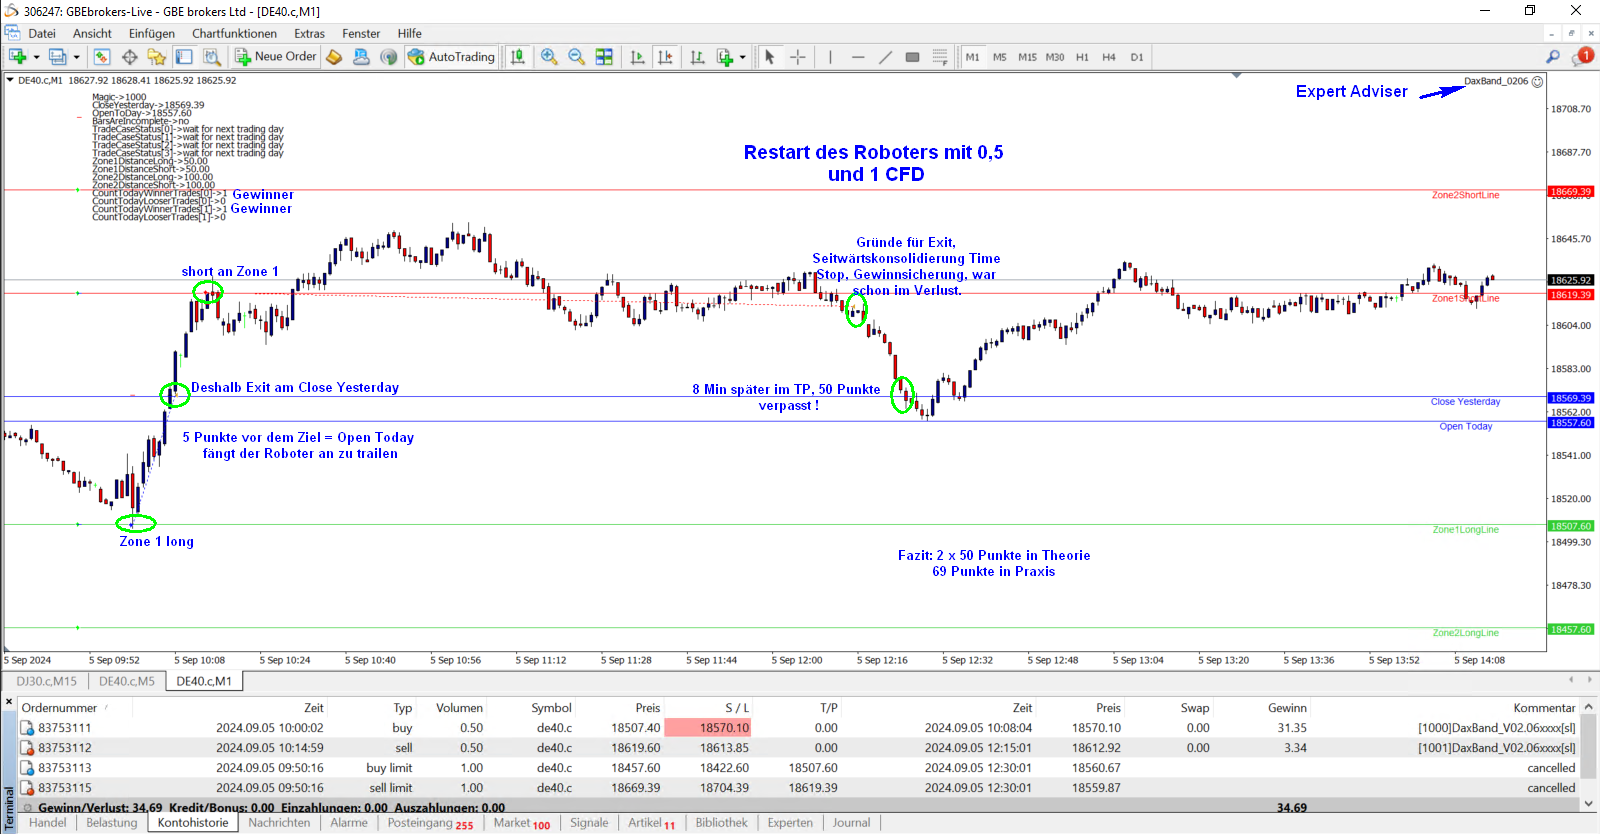Open the tile windows layout icon
The height and width of the screenshot is (834, 1600).
[x=604, y=57]
